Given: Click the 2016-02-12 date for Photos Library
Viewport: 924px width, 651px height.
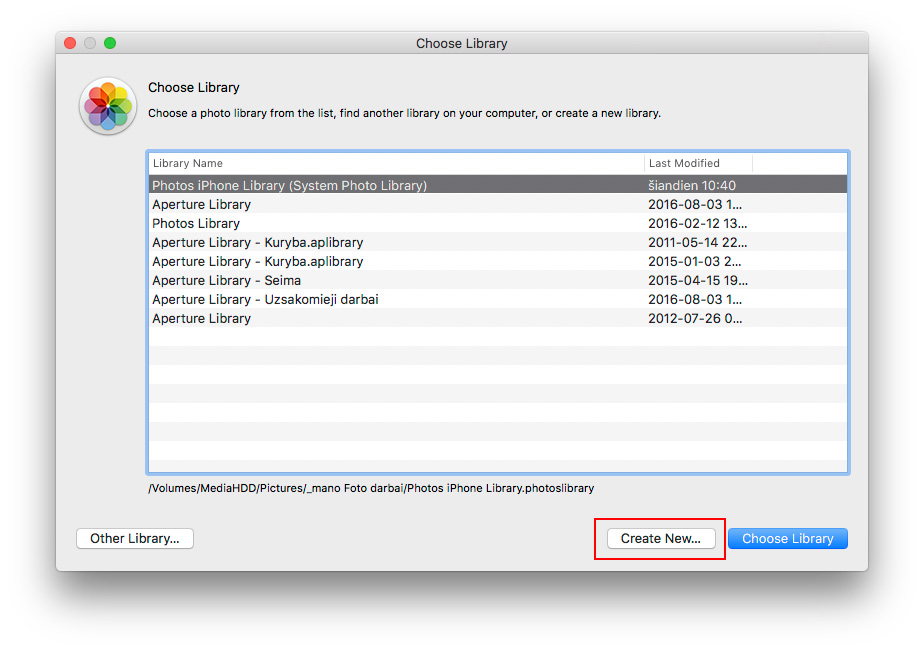Looking at the screenshot, I should [698, 223].
